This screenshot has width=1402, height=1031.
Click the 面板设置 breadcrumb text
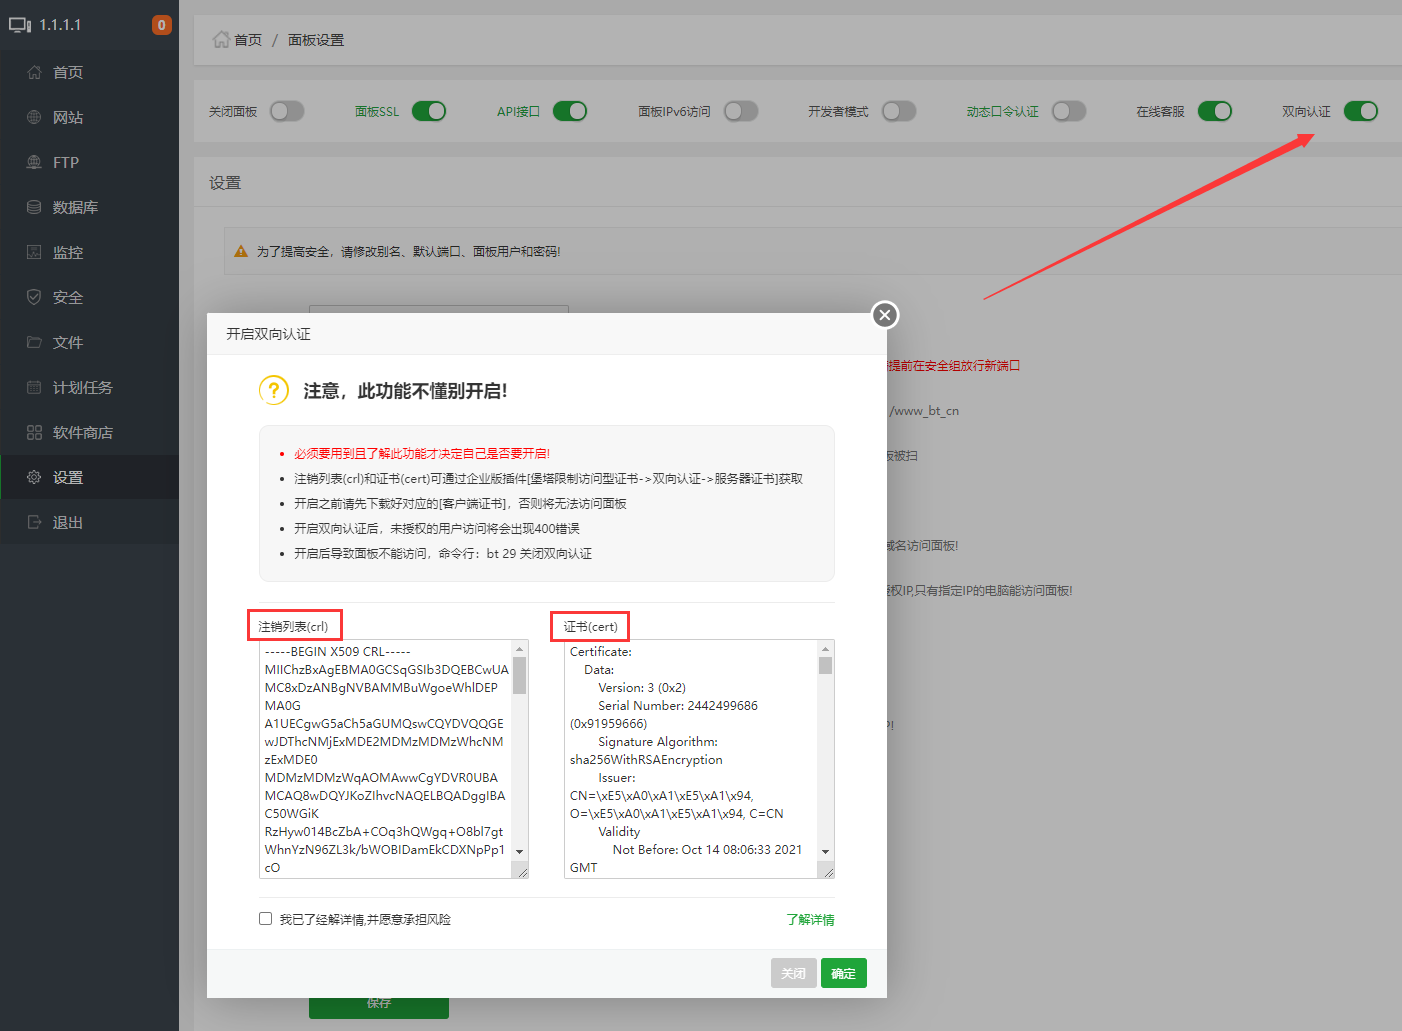point(316,40)
